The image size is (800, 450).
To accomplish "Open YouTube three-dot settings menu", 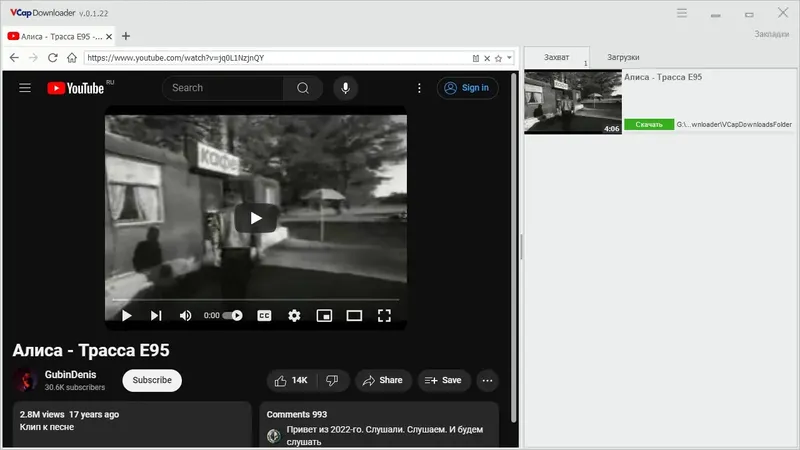I will point(419,88).
